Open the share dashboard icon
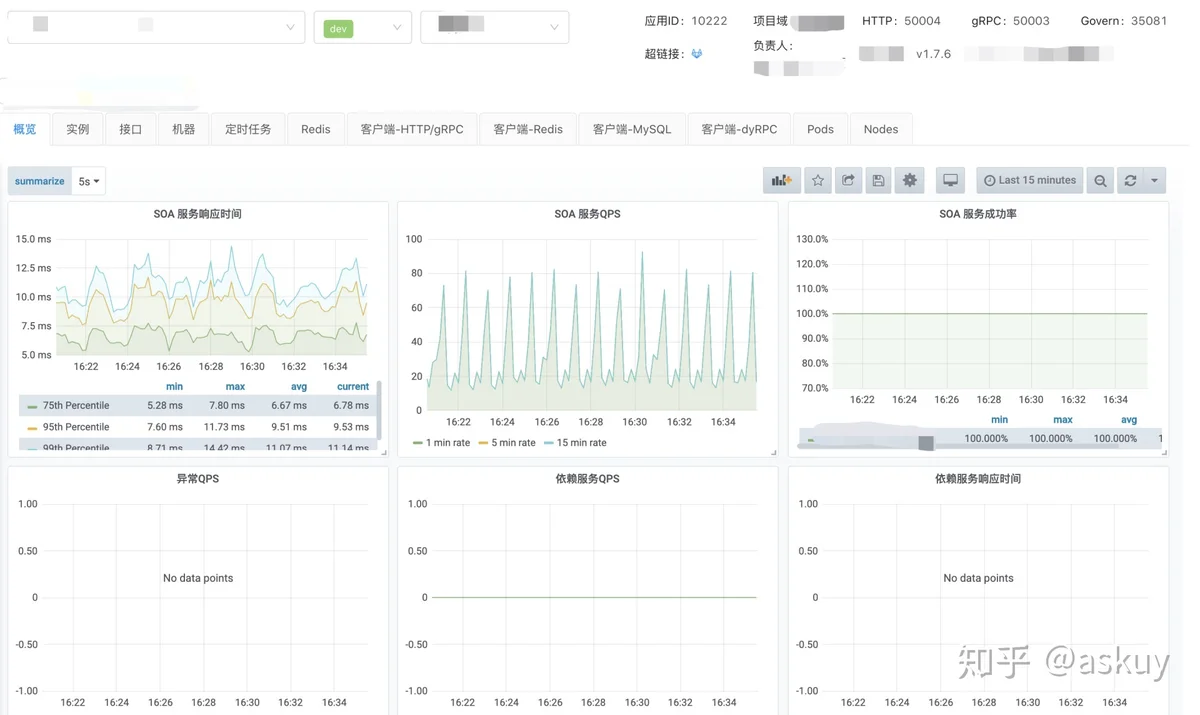This screenshot has width=1200, height=715. click(848, 181)
